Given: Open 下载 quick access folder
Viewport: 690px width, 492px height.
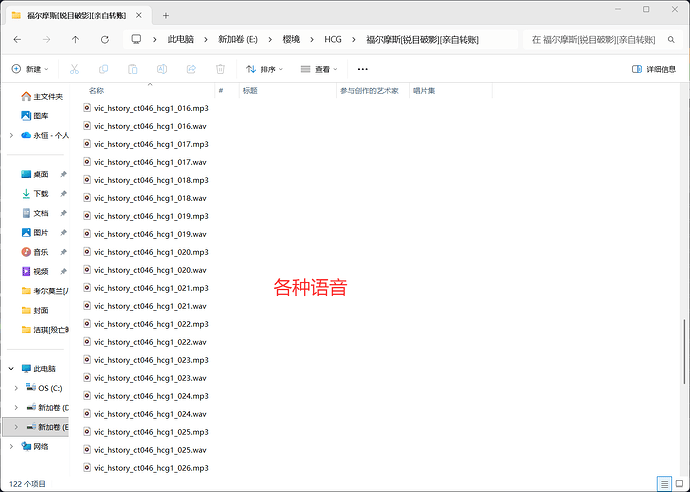Looking at the screenshot, I should pyautogui.click(x=35, y=194).
